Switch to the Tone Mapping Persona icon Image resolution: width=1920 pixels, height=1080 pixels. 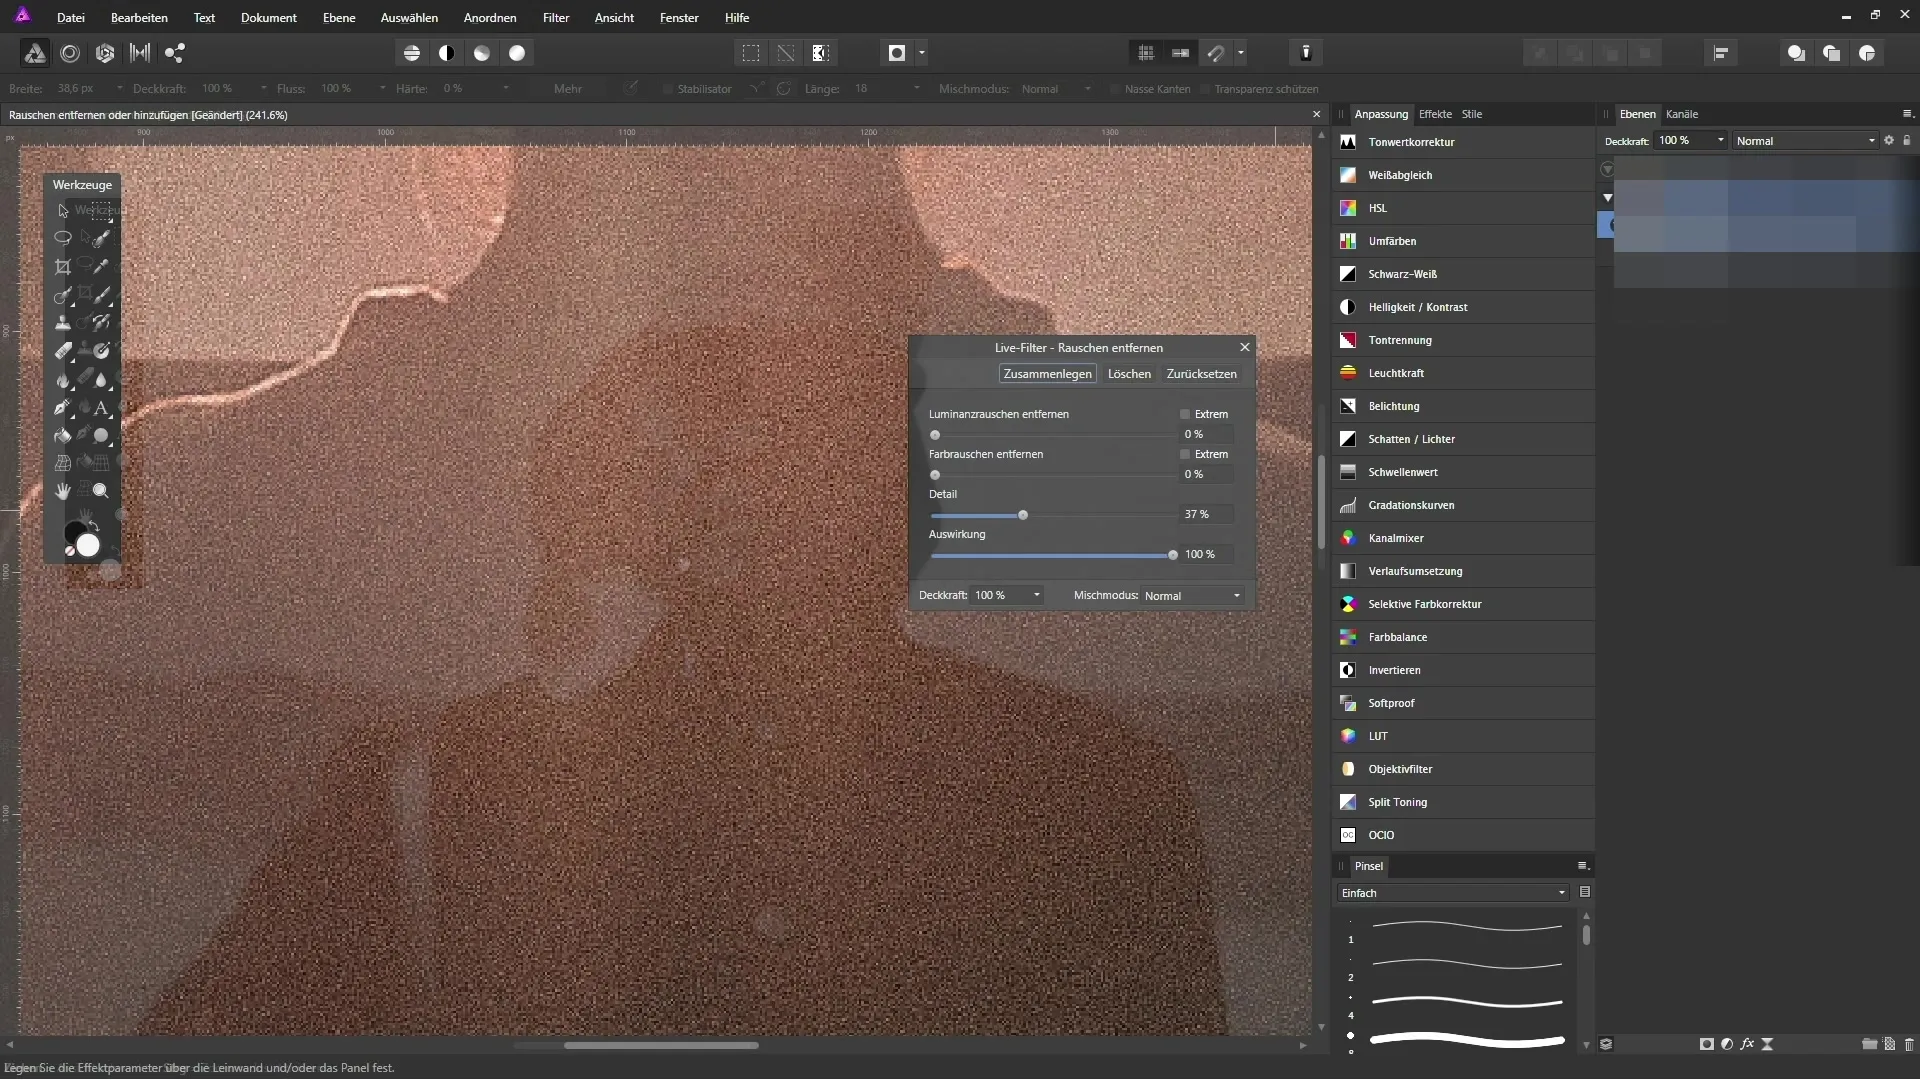[140, 53]
